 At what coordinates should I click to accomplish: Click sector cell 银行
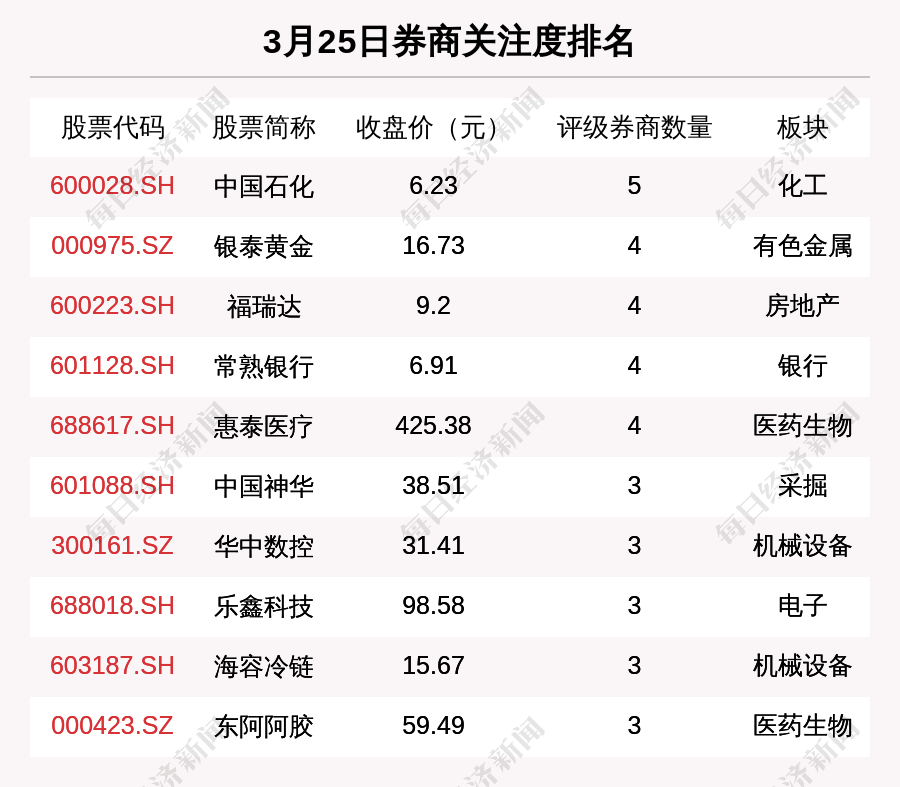click(802, 366)
